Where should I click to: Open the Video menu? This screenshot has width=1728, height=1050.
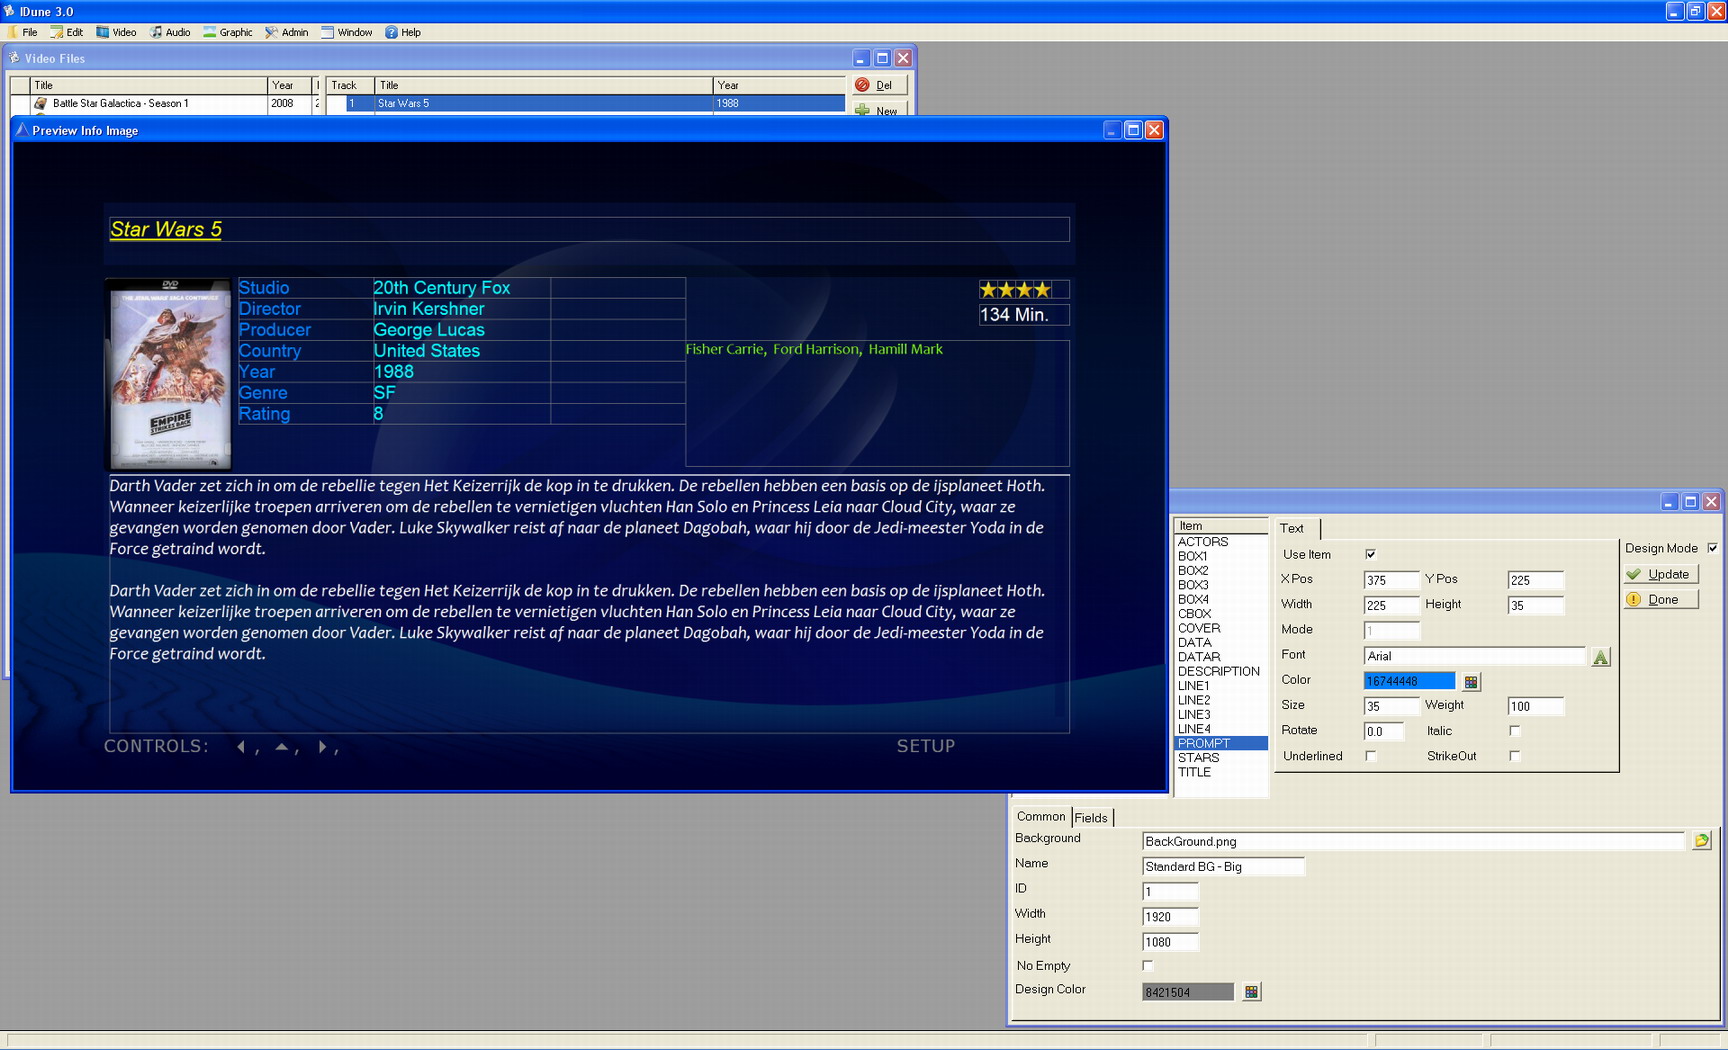pos(116,32)
